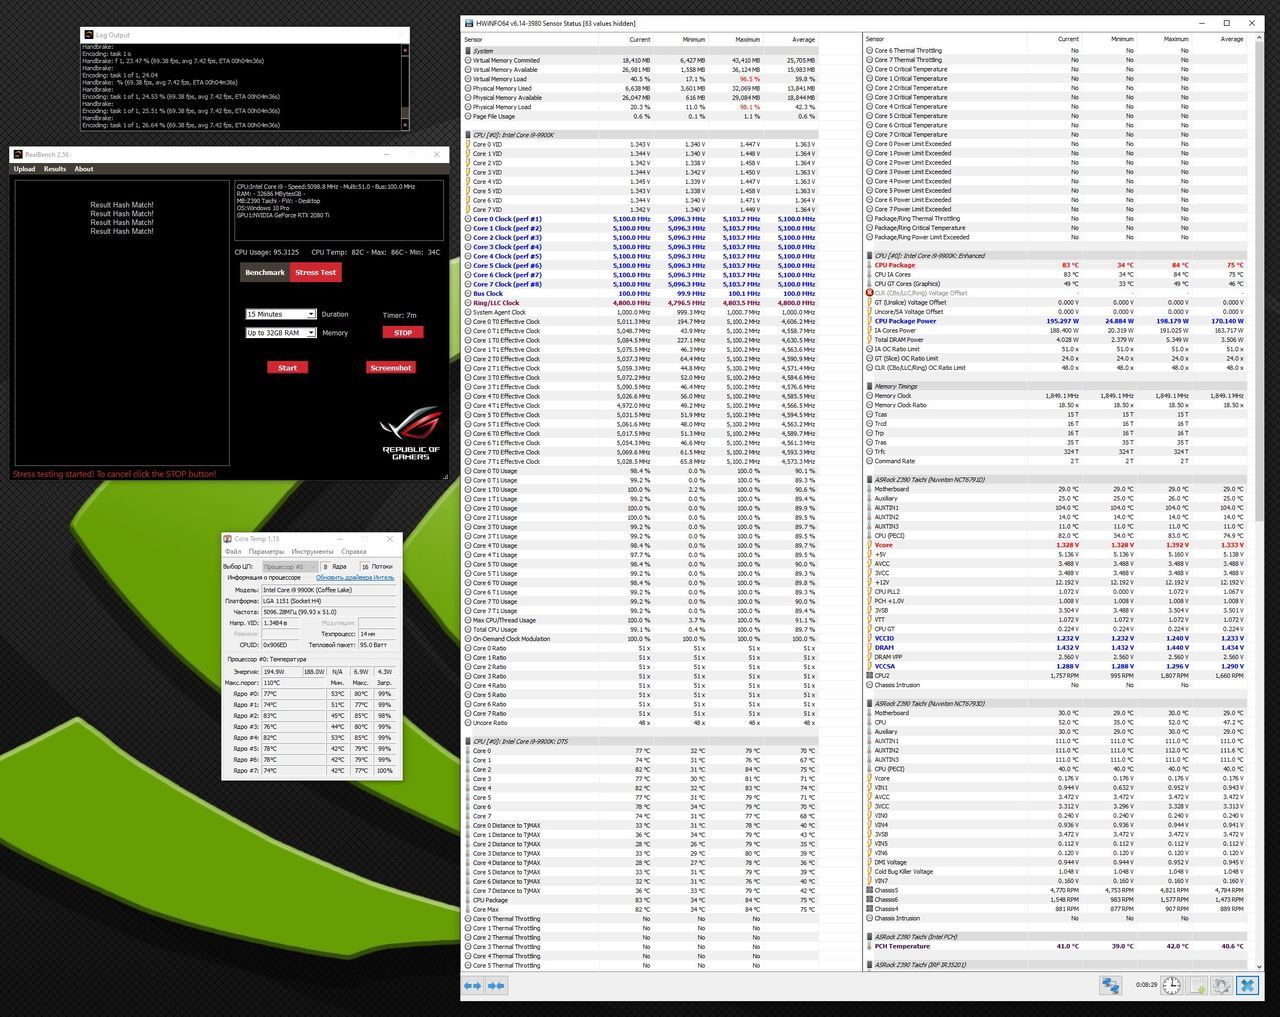The width and height of the screenshot is (1280, 1017).
Task: Click the 0:08:29 elapsed time in HWiNFO
Action: 1146,985
